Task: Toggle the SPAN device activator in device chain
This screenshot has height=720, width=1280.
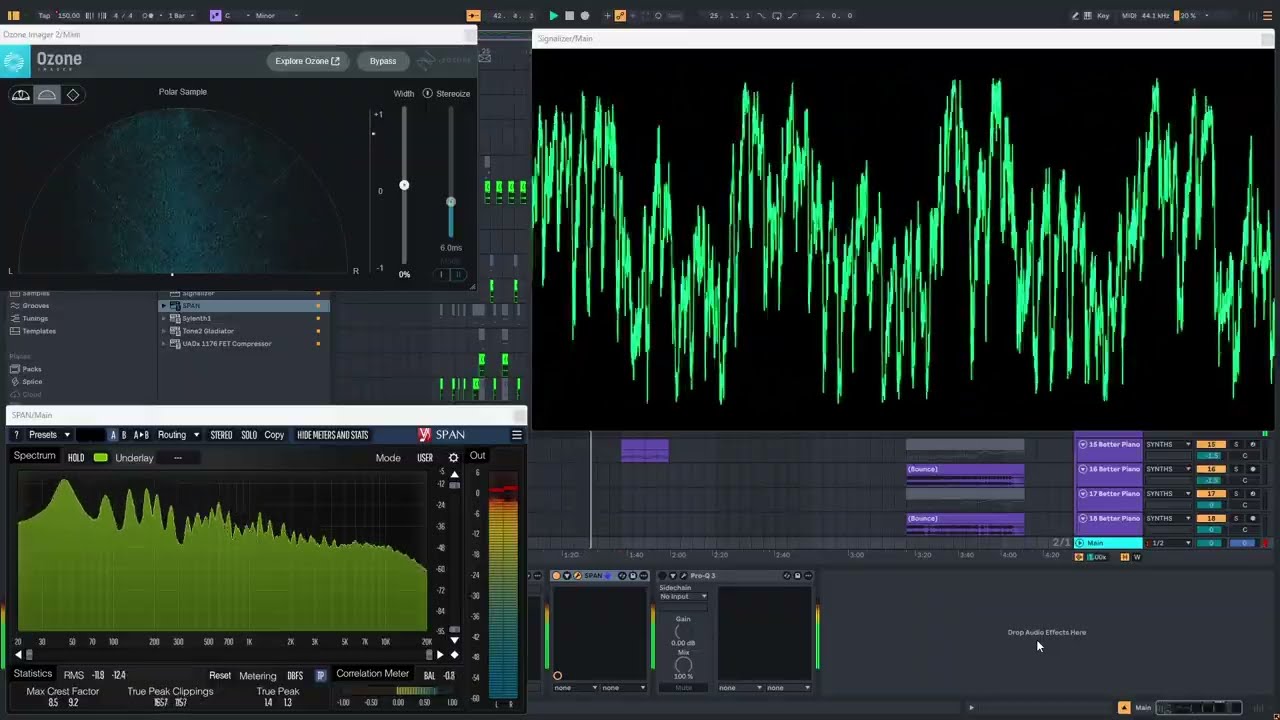Action: click(x=556, y=576)
